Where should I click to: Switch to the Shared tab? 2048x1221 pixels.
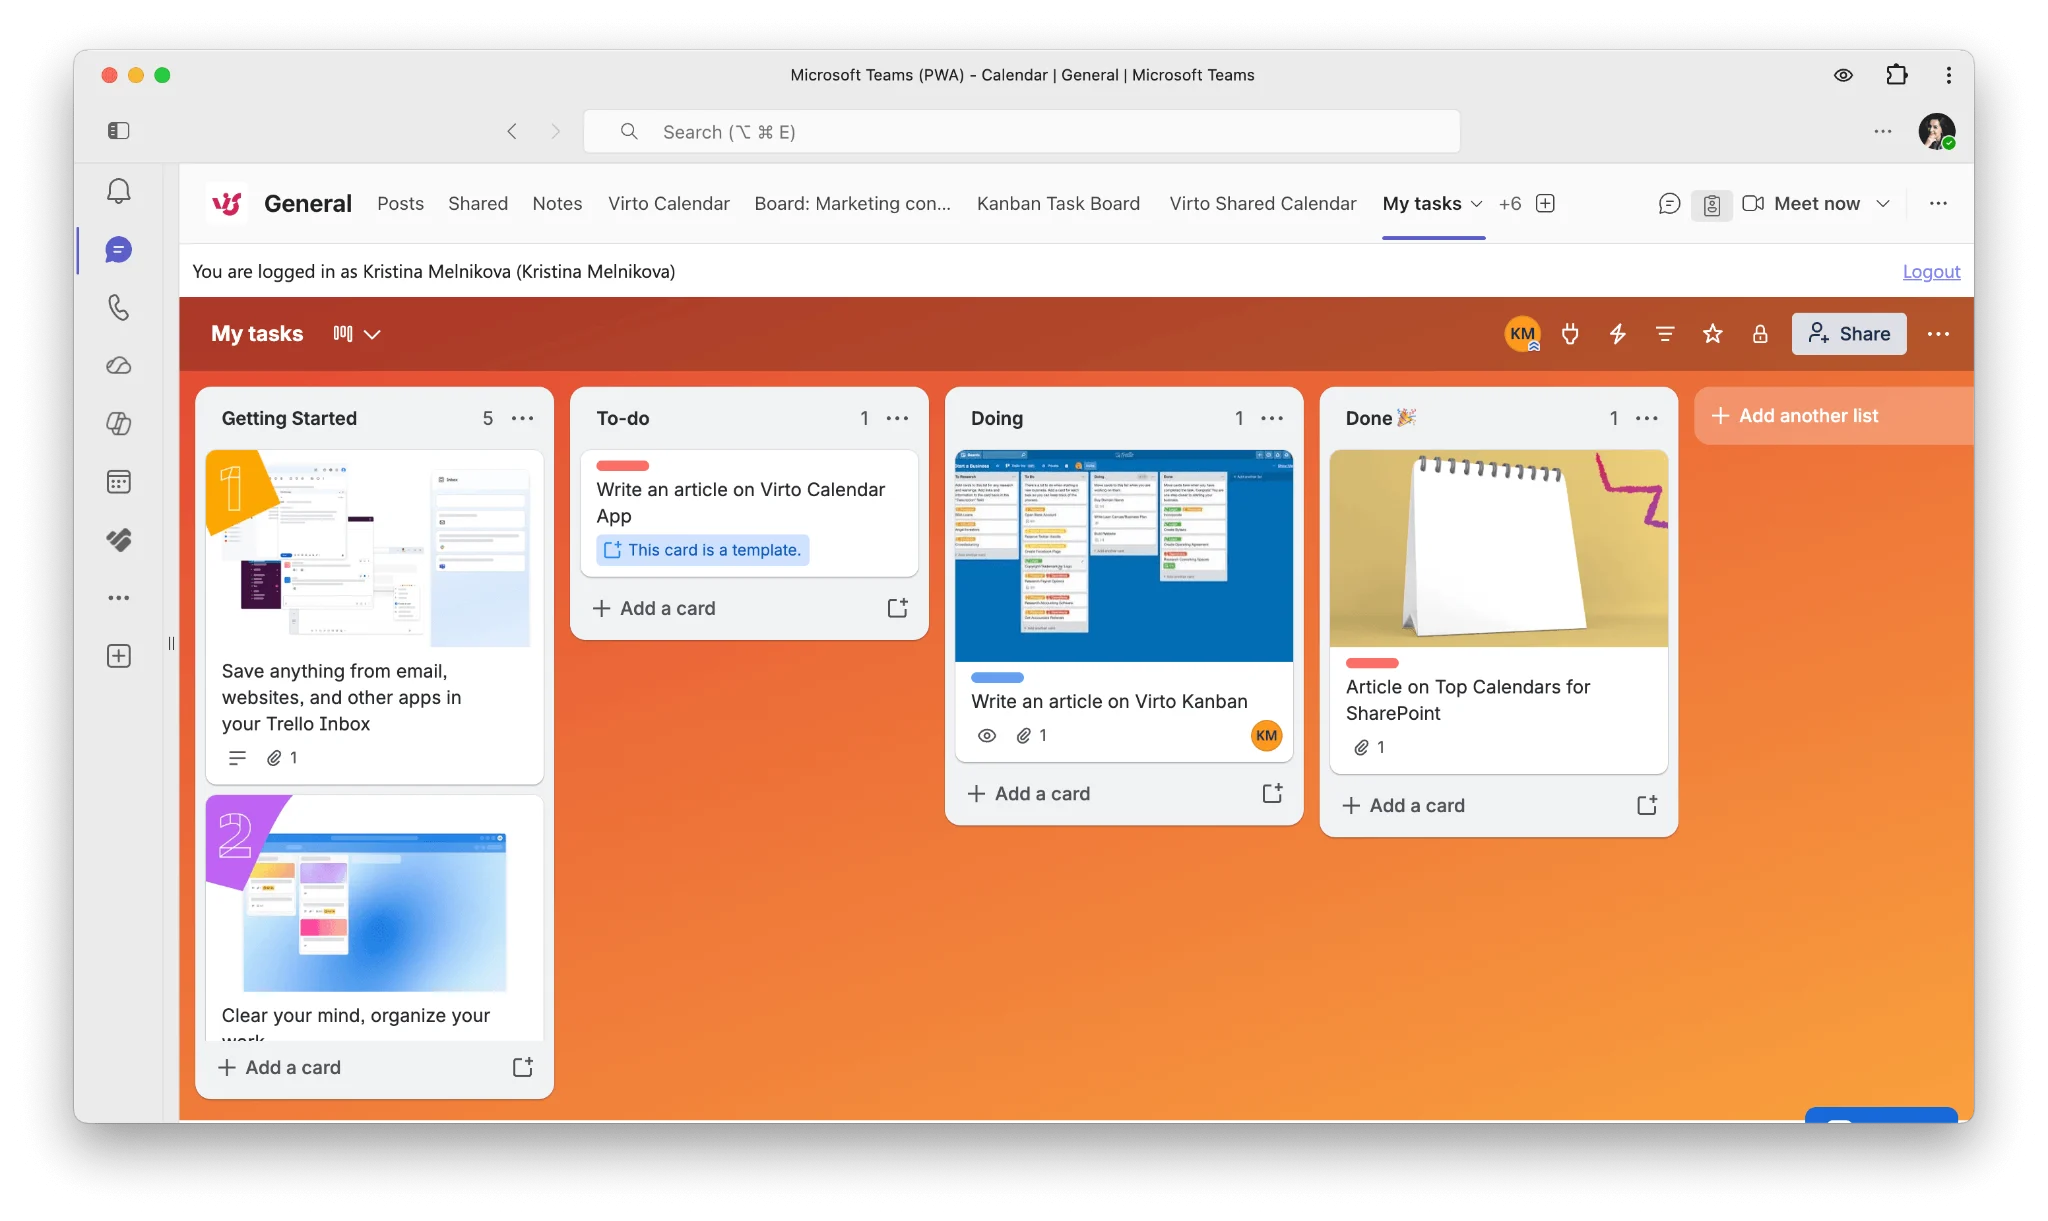click(x=478, y=204)
